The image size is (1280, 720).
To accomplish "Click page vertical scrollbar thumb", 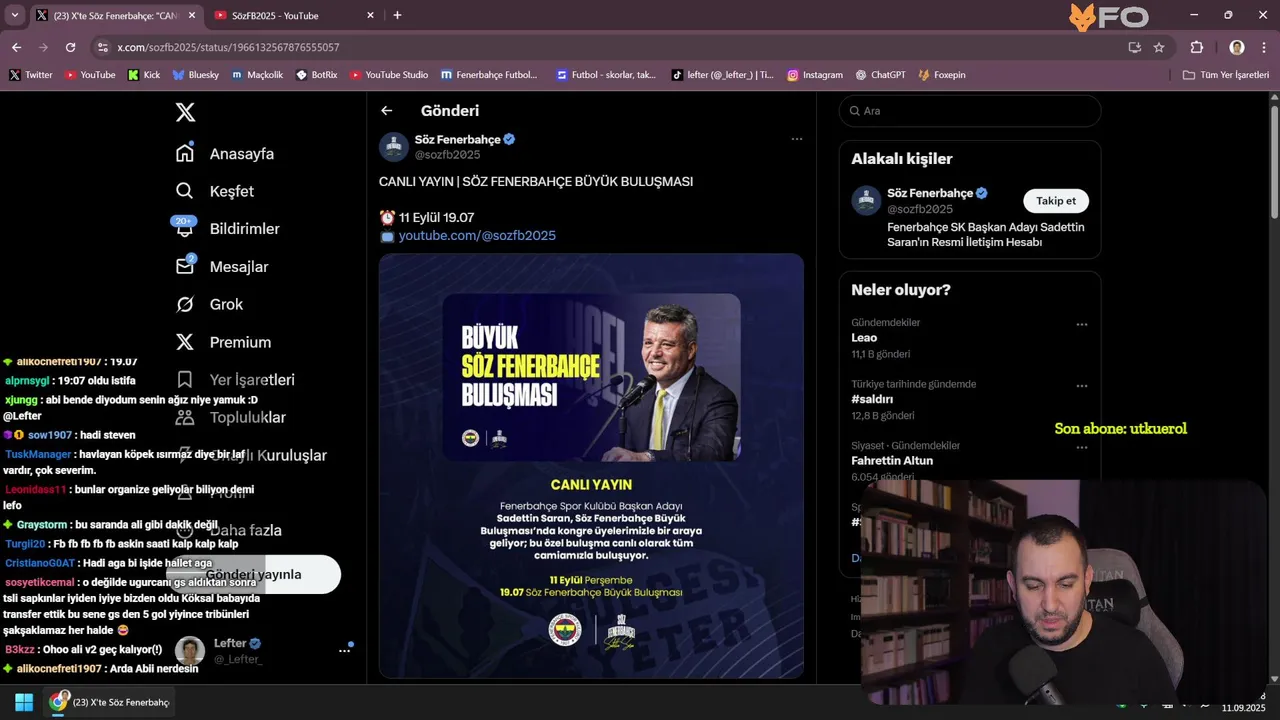I will pyautogui.click(x=1274, y=160).
